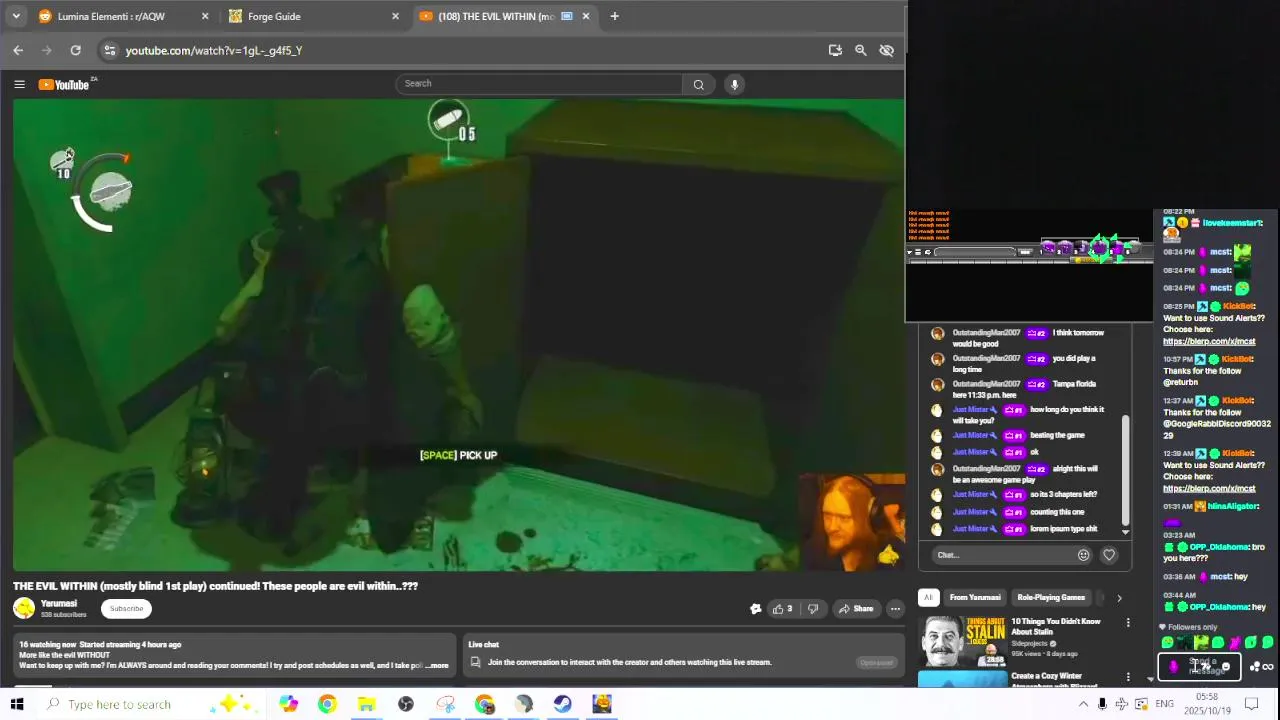Click the video player area
Viewport: 1280px width, 720px height.
pos(459,335)
